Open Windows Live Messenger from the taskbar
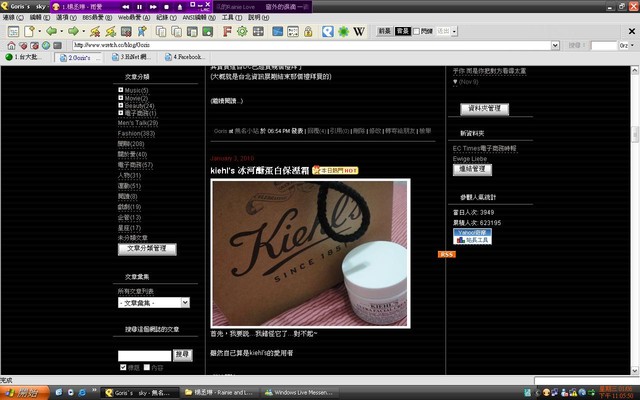 (x=299, y=393)
